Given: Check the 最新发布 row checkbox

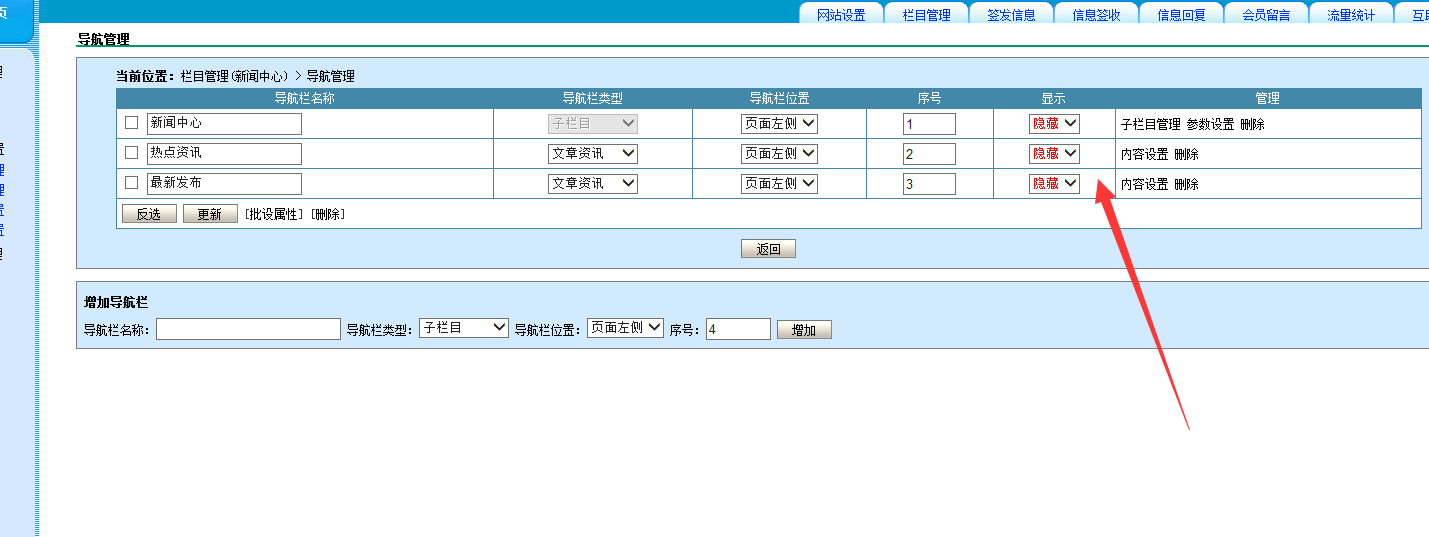Looking at the screenshot, I should 131,183.
